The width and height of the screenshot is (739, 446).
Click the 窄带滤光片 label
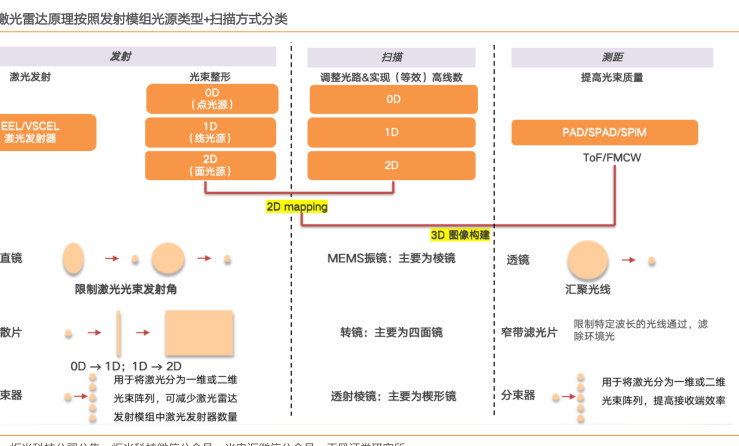529,332
